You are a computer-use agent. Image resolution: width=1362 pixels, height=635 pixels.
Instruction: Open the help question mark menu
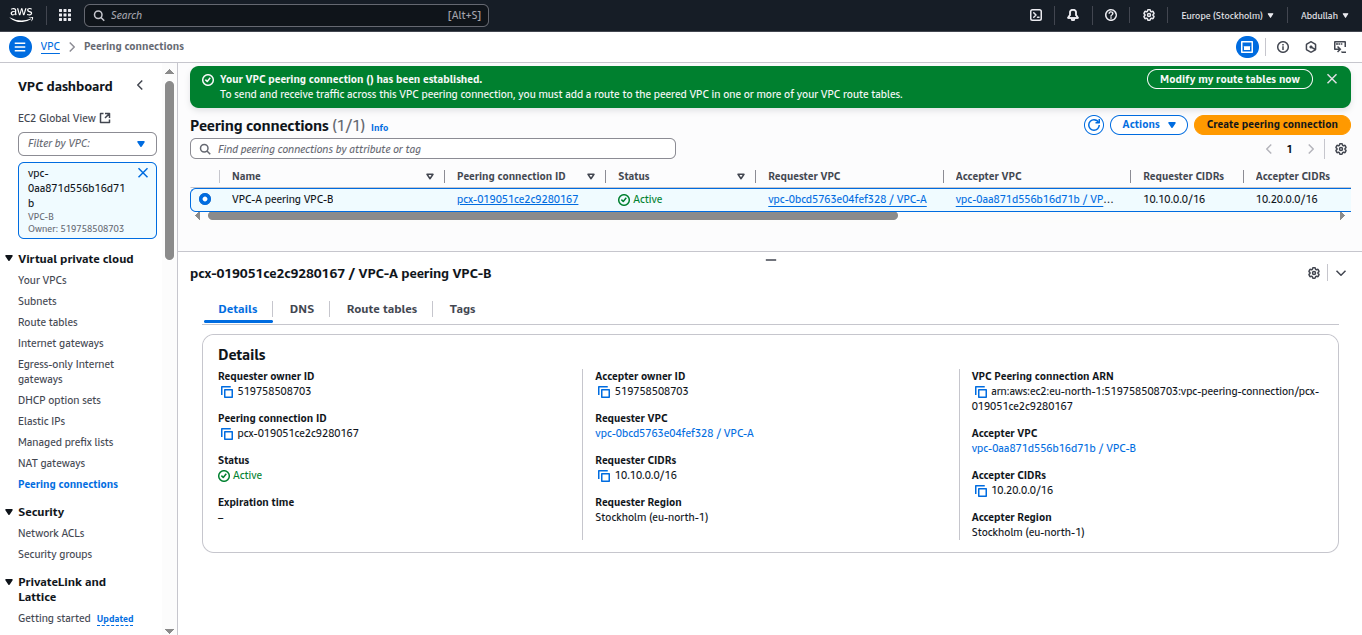(x=1111, y=15)
